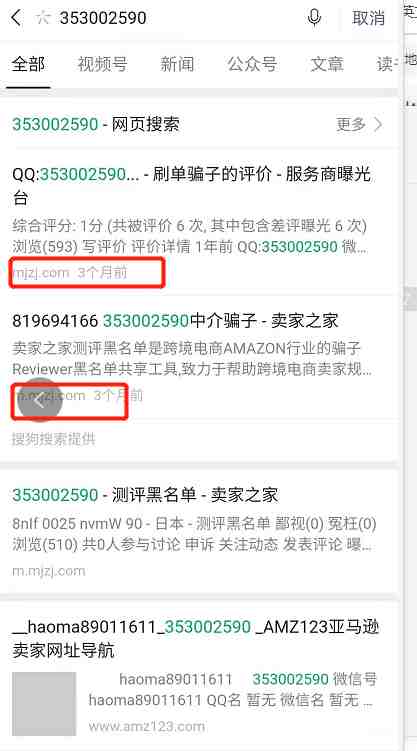
Task: Open the 文章 tab
Action: (327, 64)
